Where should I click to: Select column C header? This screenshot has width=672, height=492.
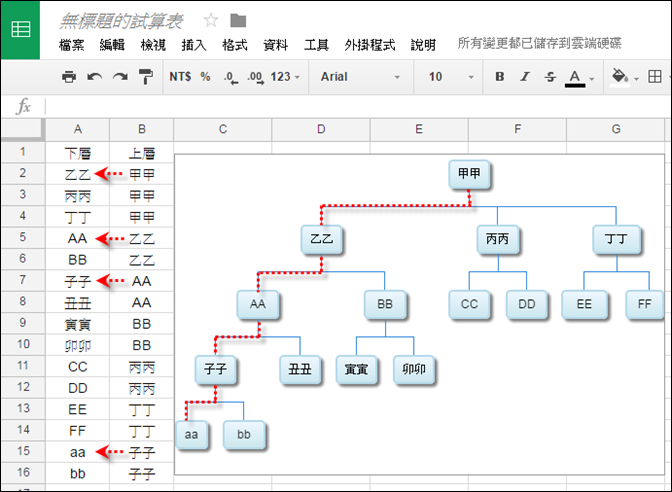point(223,129)
